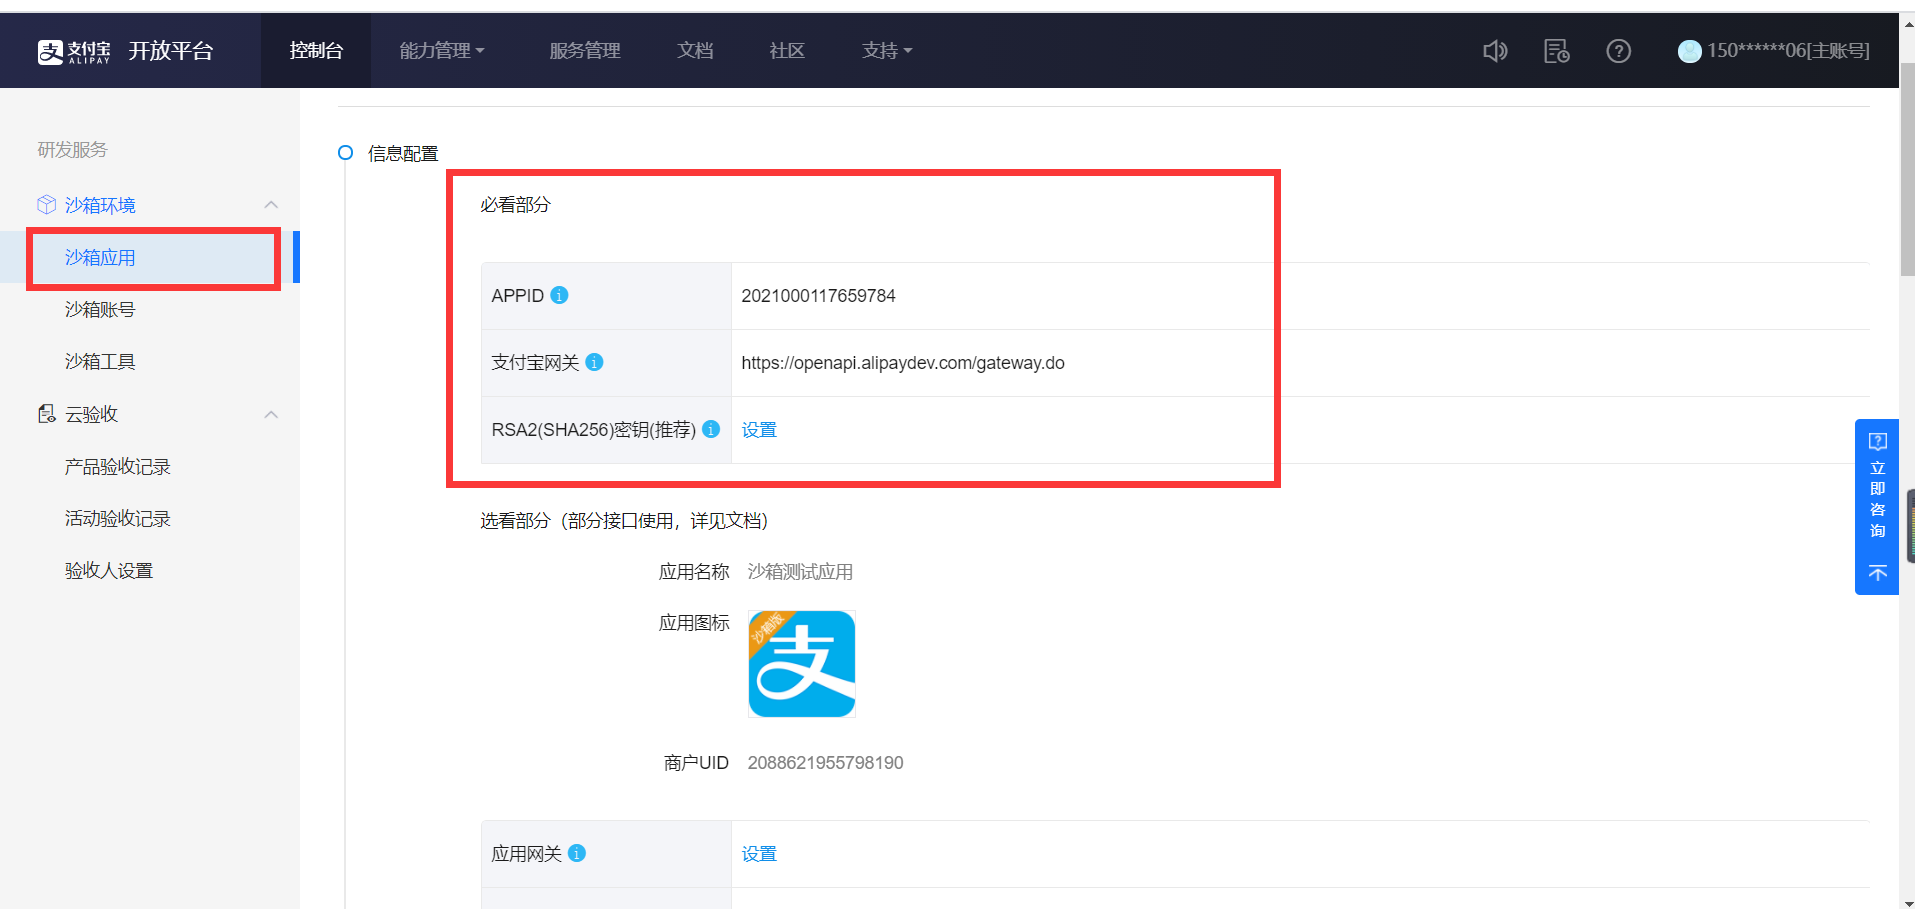Click the back-to-top arrow icon
This screenshot has width=1915, height=909.
tap(1877, 573)
